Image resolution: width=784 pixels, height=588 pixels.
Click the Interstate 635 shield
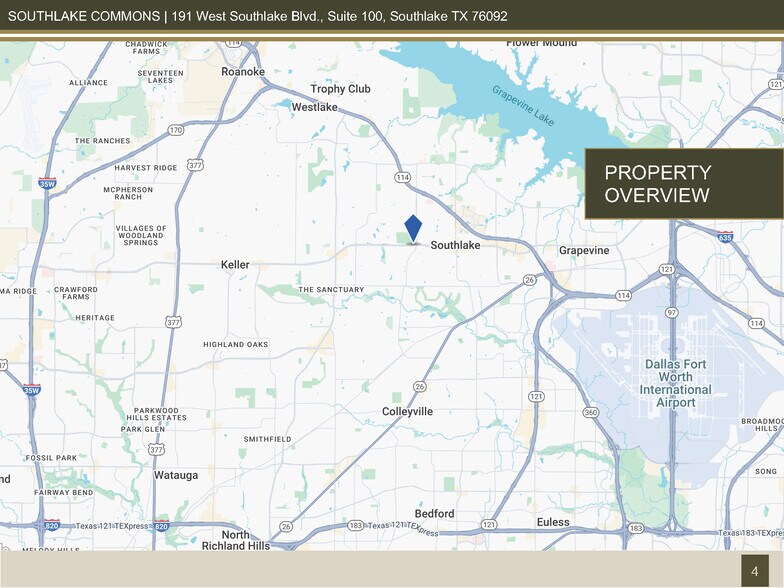tap(725, 237)
